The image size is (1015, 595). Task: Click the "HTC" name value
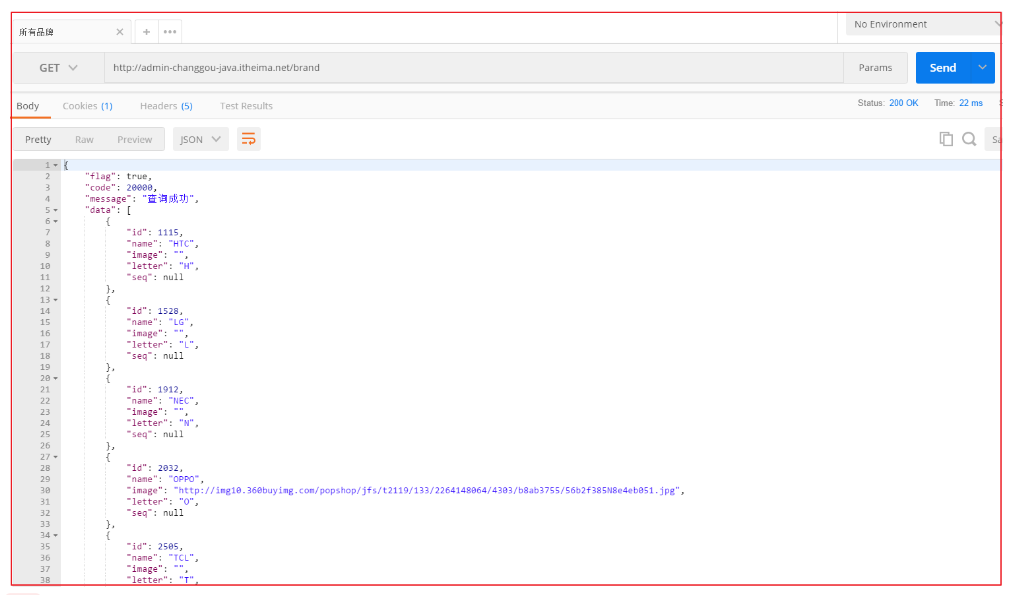tap(181, 244)
